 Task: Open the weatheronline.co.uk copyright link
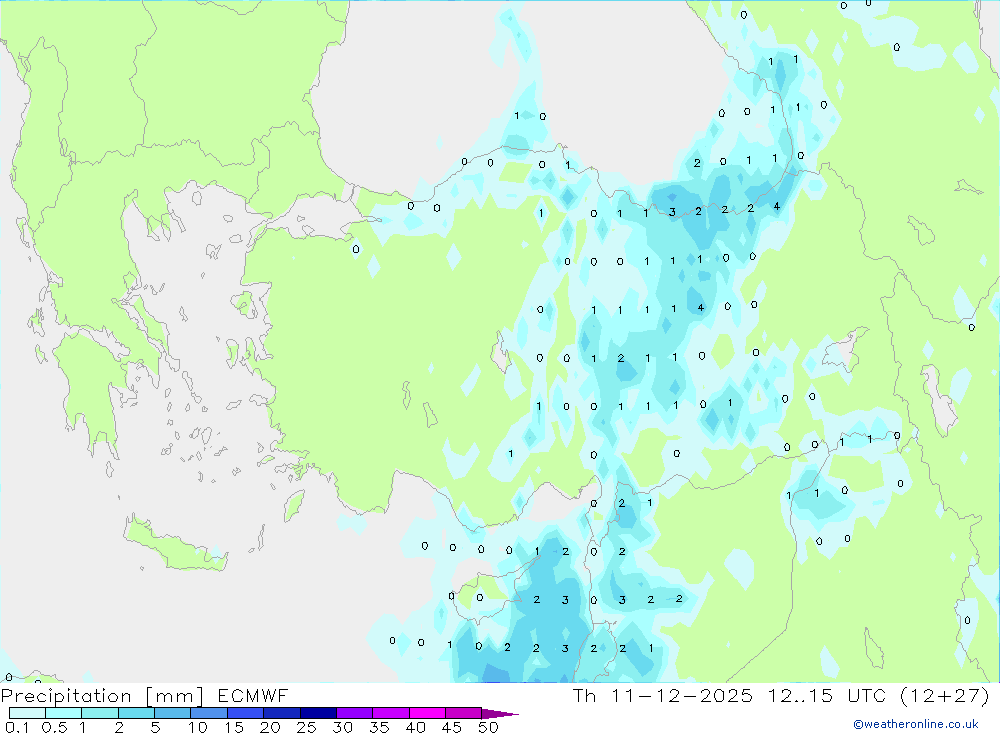(916, 724)
